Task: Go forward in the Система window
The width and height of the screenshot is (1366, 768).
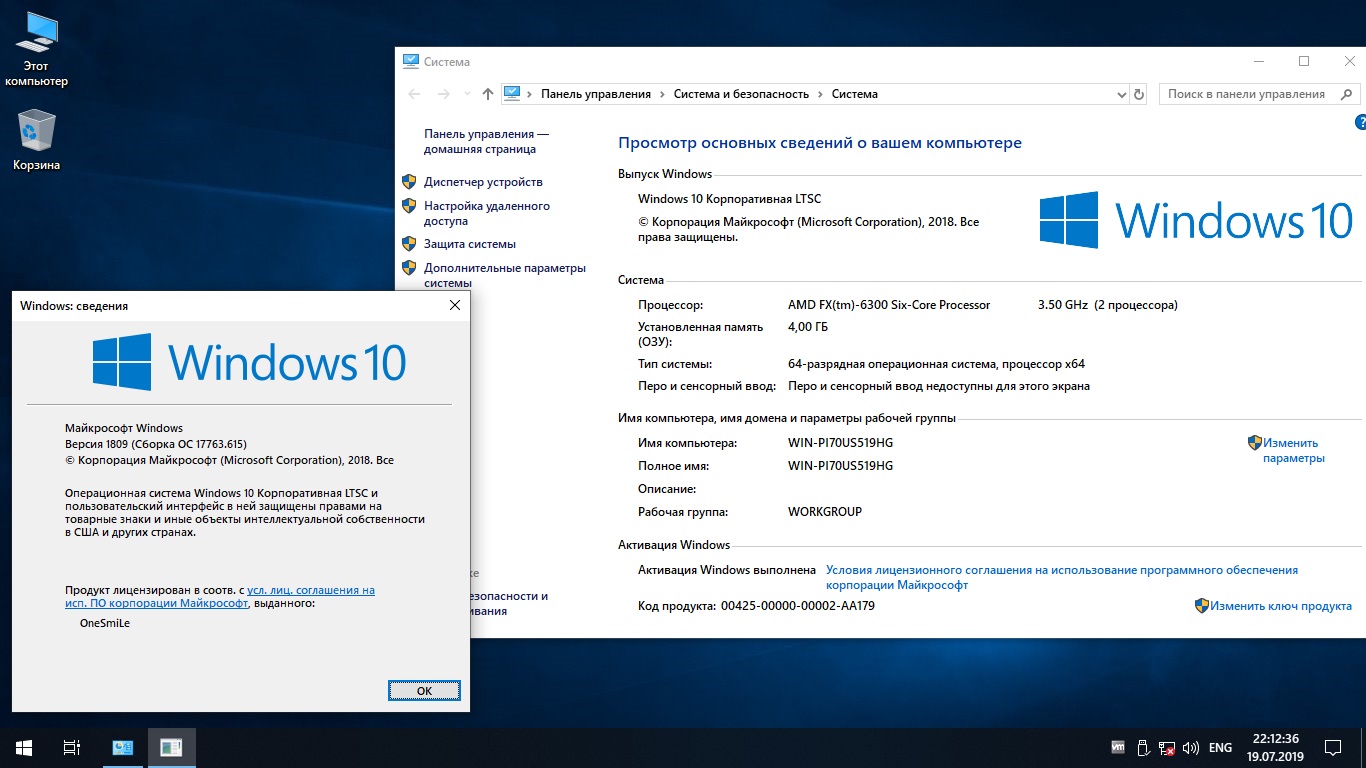Action: (444, 94)
